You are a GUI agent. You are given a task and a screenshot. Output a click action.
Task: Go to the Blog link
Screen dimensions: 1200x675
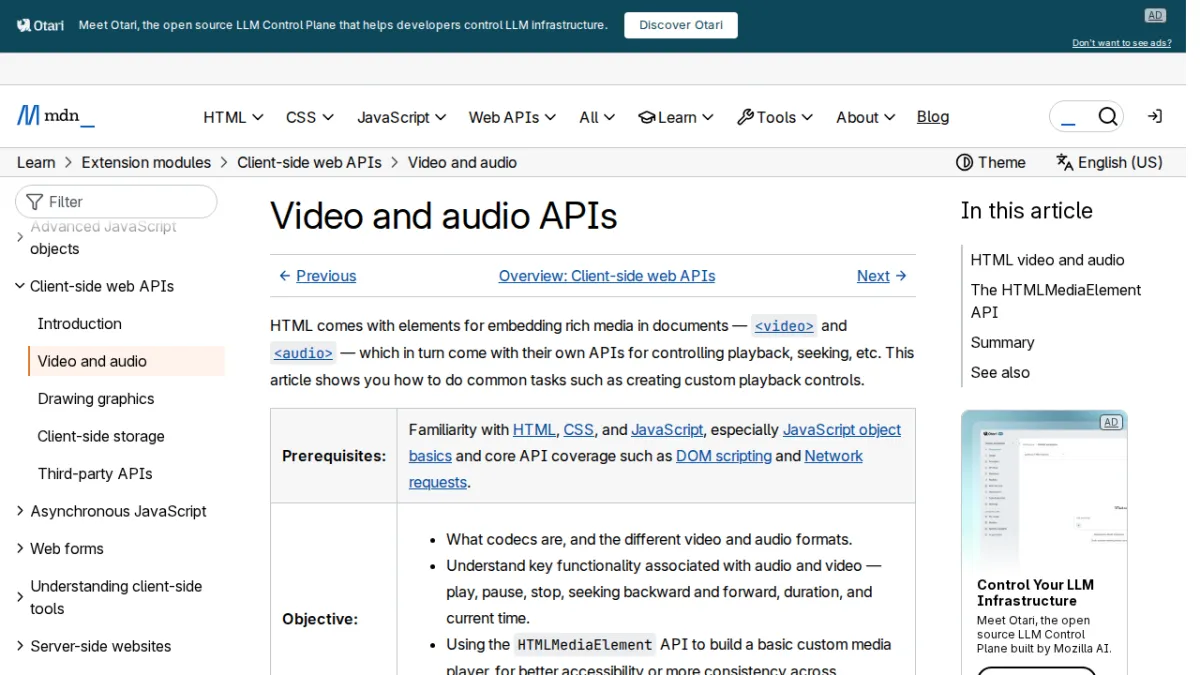pyautogui.click(x=933, y=117)
